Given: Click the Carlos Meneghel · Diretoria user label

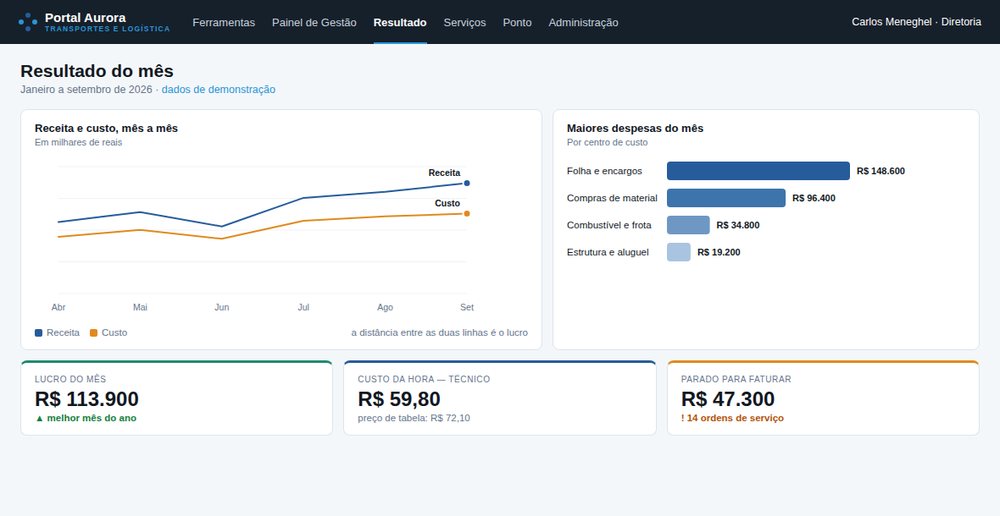Looking at the screenshot, I should click(x=916, y=22).
